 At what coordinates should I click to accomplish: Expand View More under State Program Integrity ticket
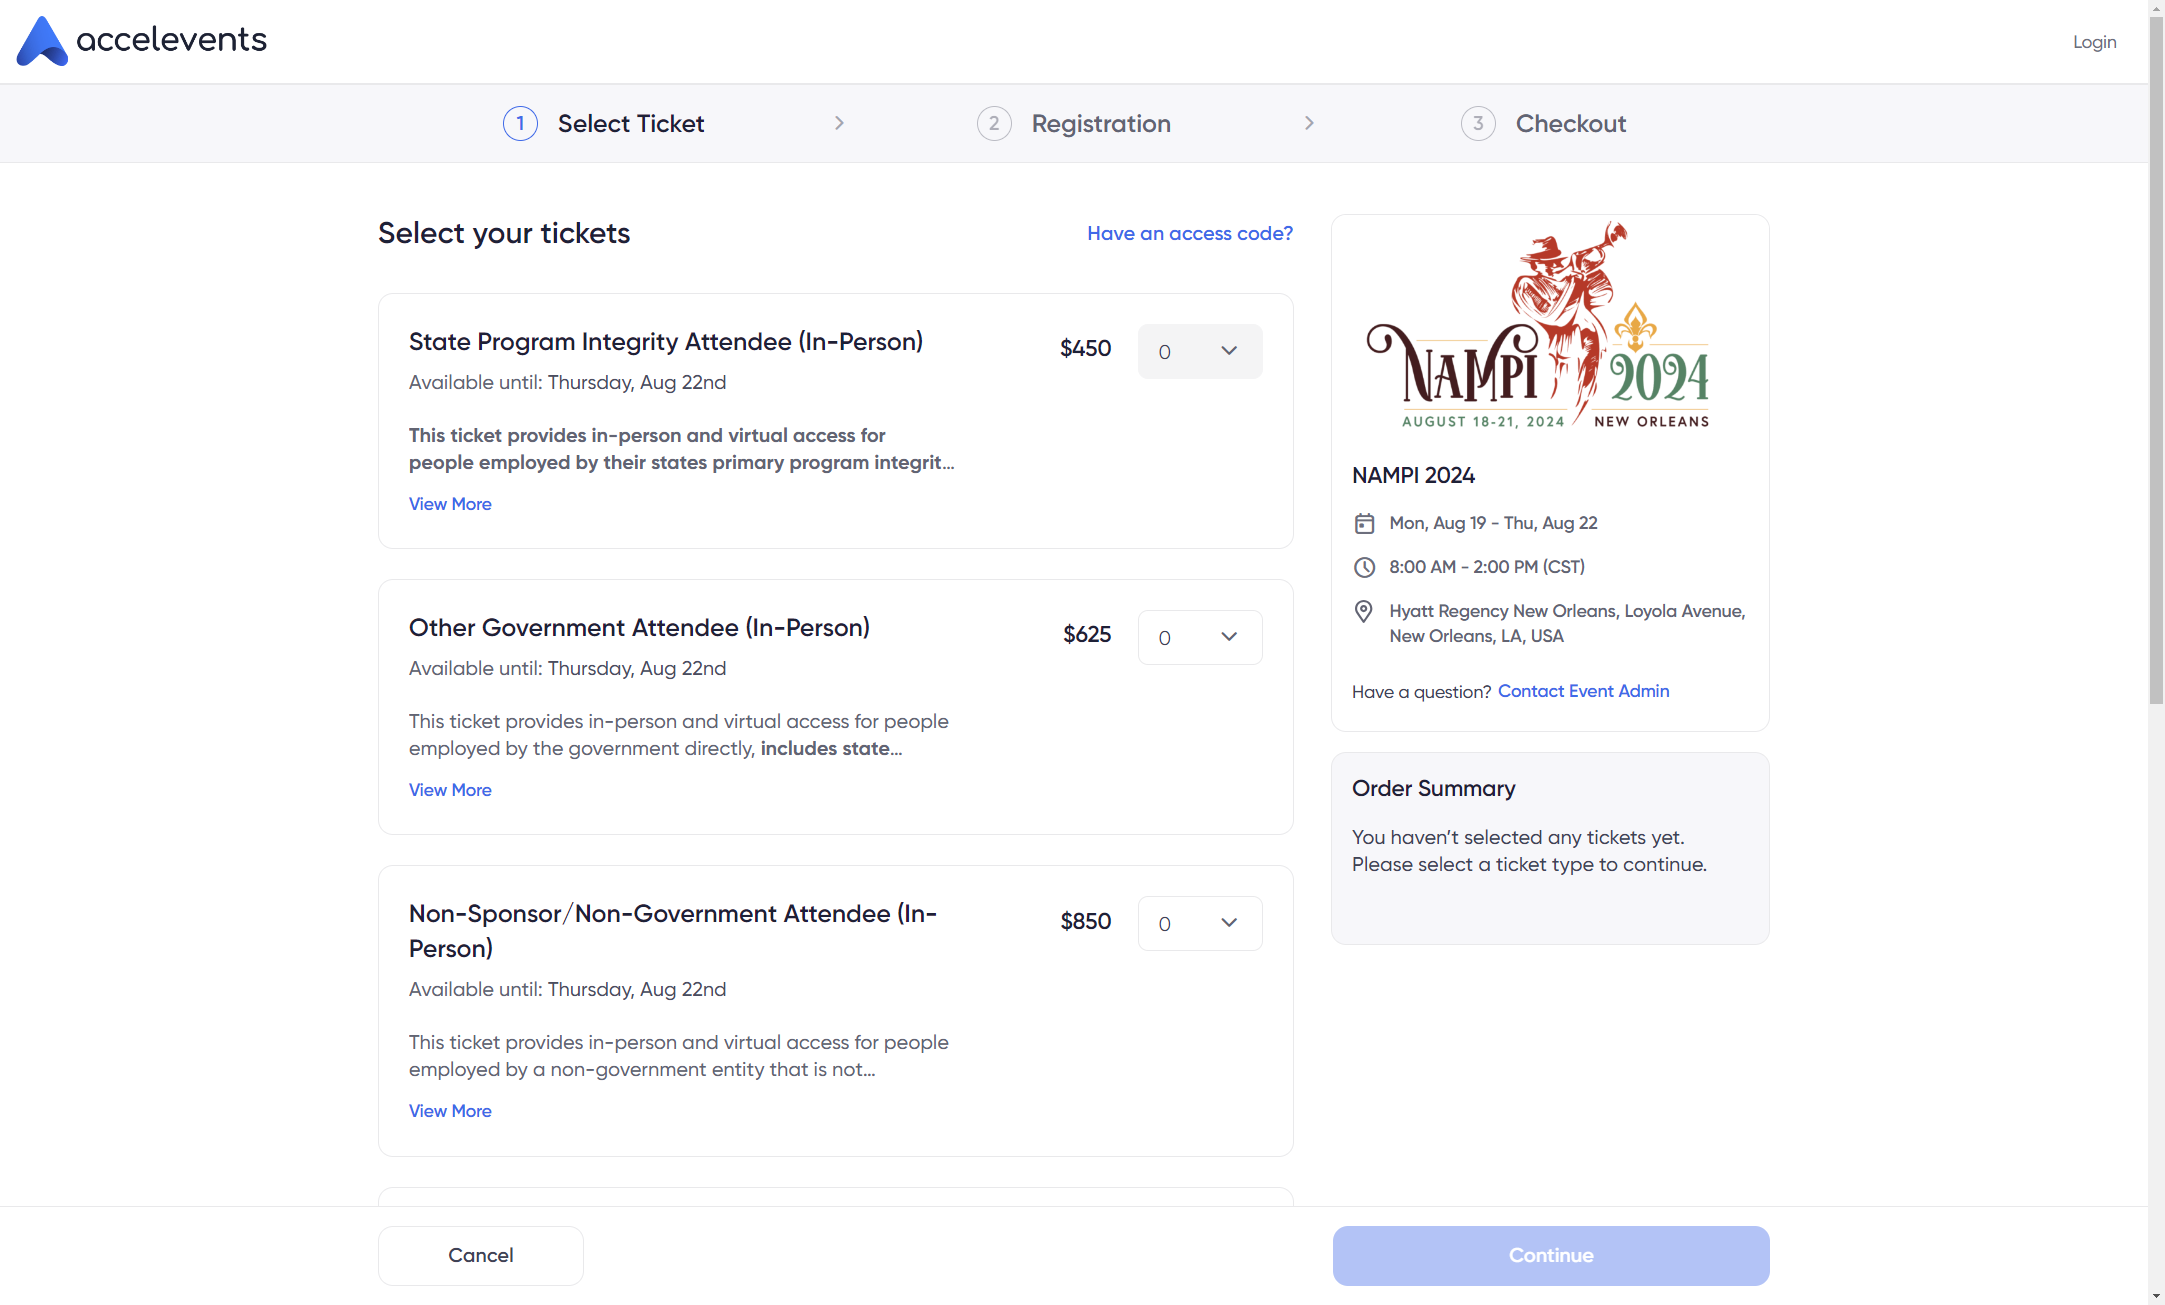pos(450,504)
